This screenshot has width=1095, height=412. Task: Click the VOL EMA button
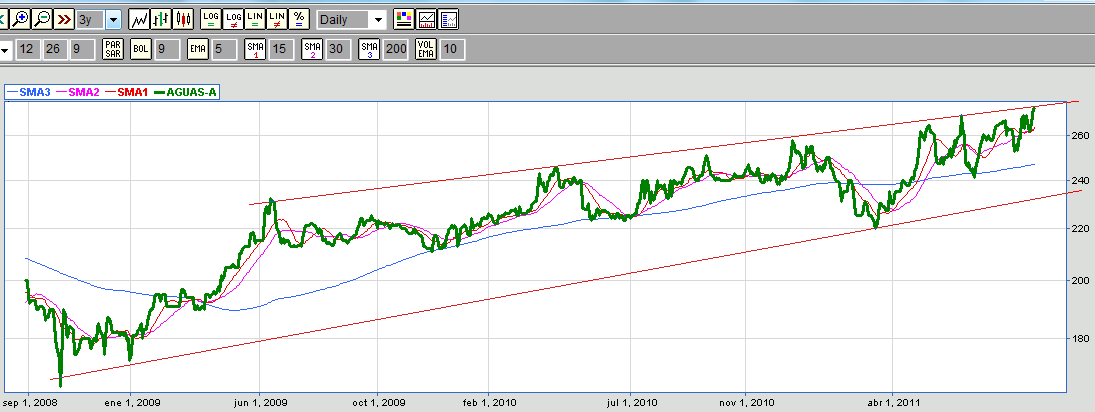tap(426, 48)
